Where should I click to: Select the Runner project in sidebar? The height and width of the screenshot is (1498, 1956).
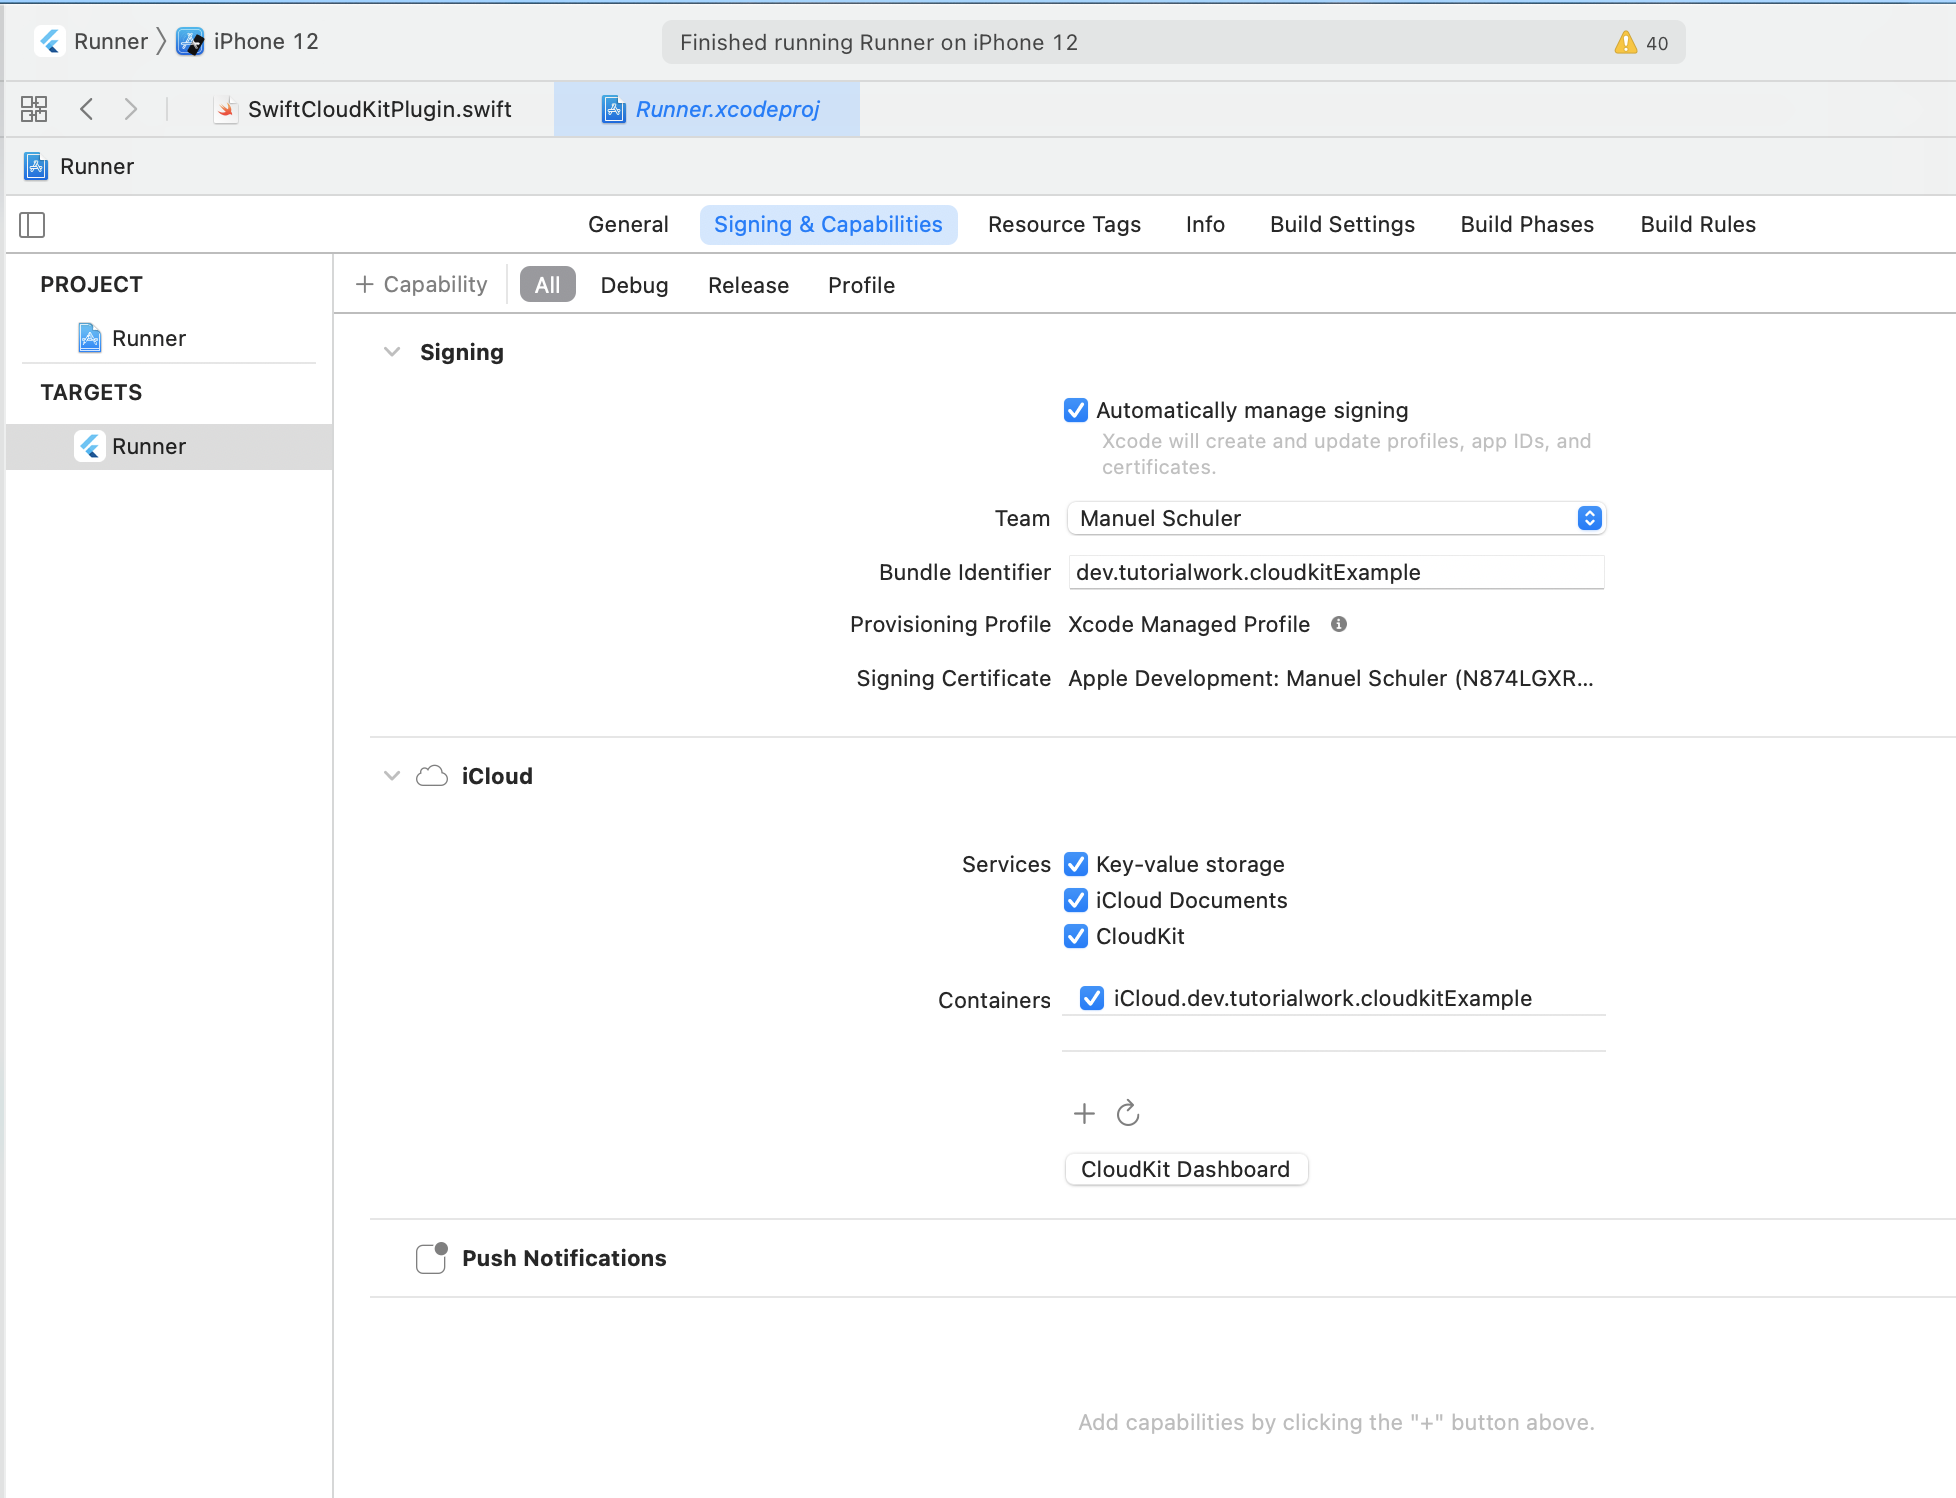coord(148,338)
